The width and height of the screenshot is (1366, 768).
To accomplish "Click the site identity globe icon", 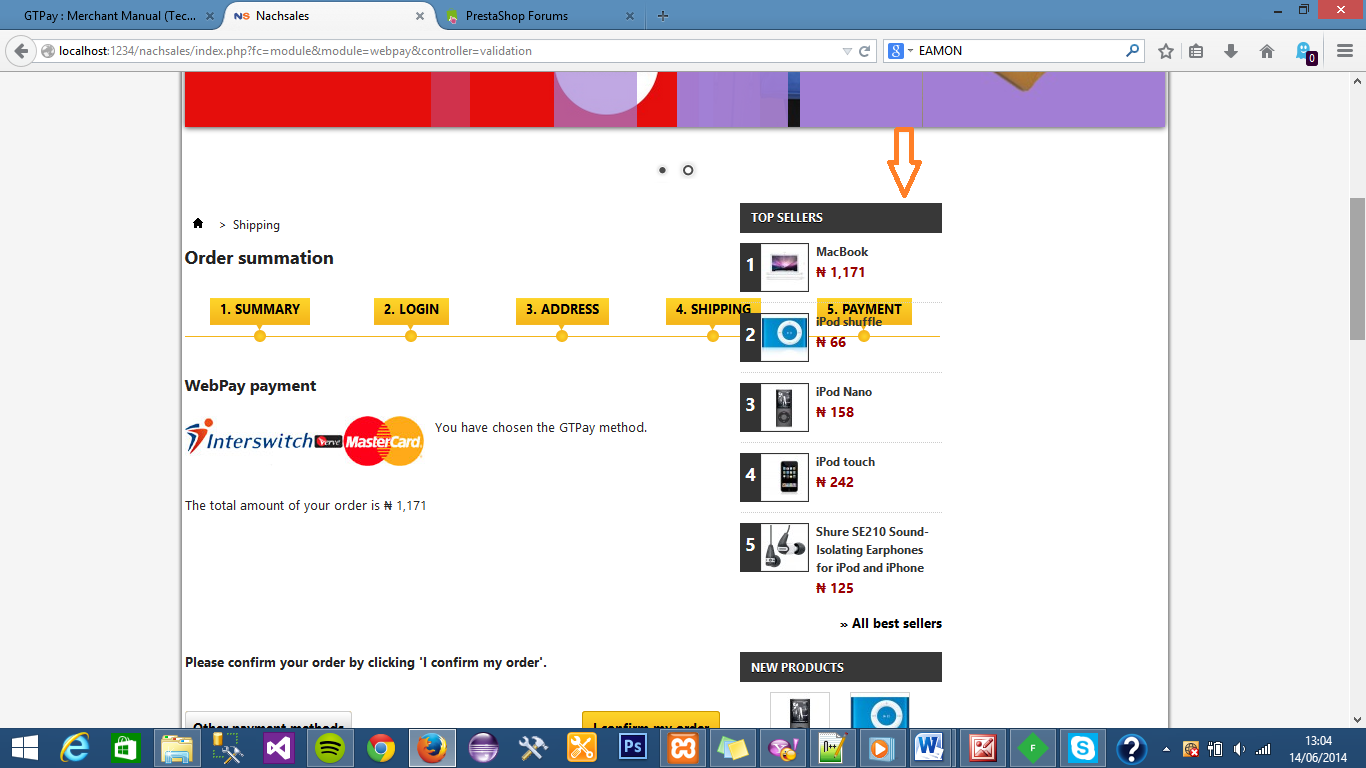I will pyautogui.click(x=47, y=51).
